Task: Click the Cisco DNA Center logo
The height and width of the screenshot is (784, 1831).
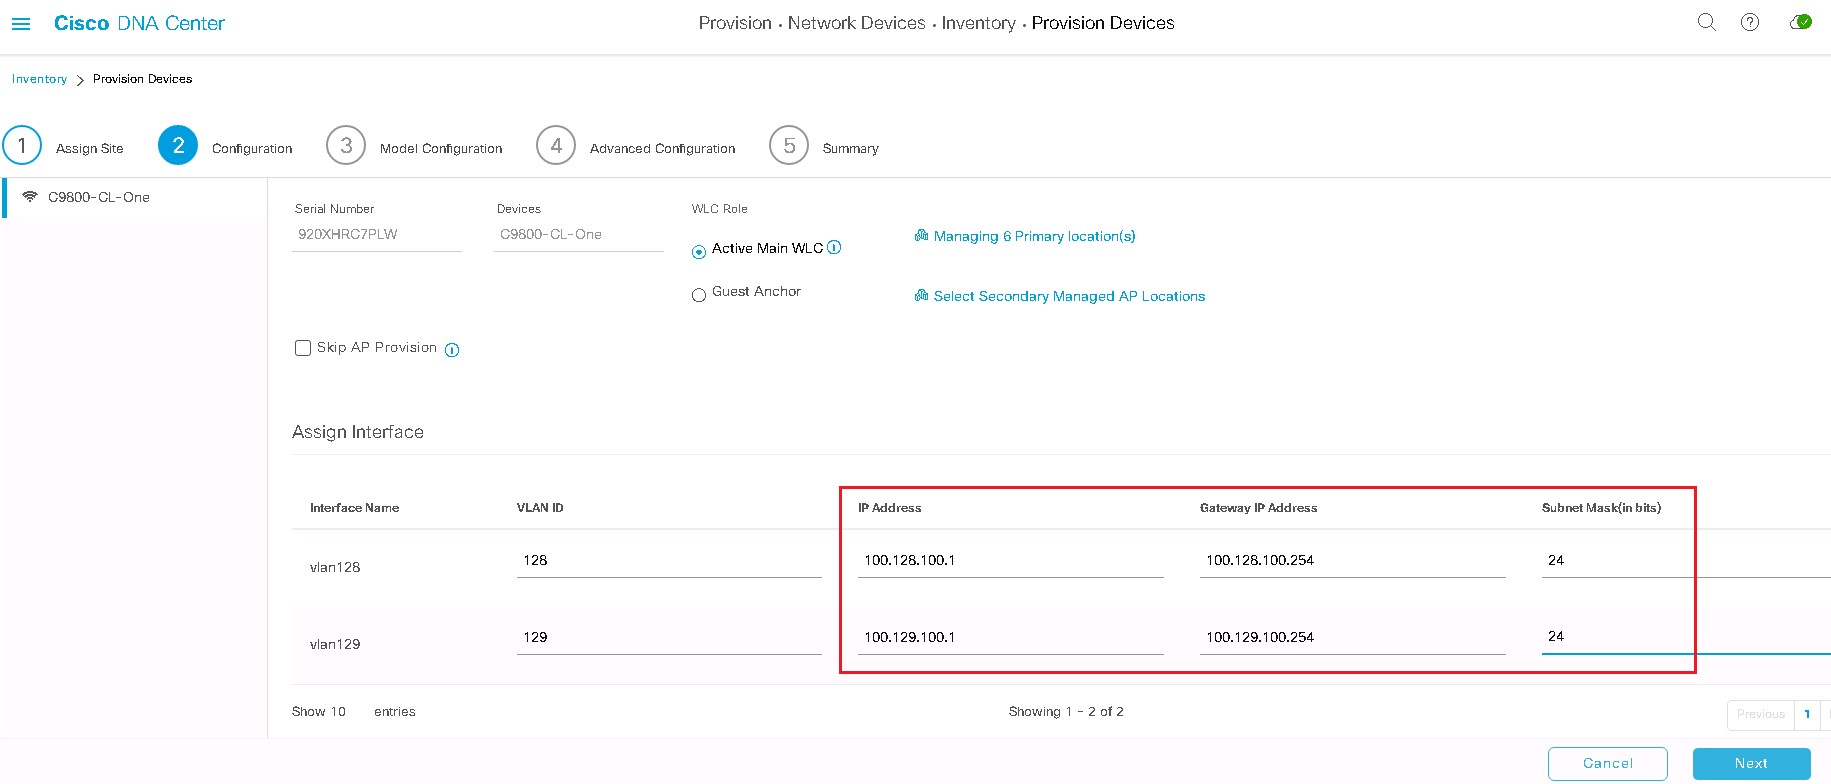Action: (x=139, y=23)
